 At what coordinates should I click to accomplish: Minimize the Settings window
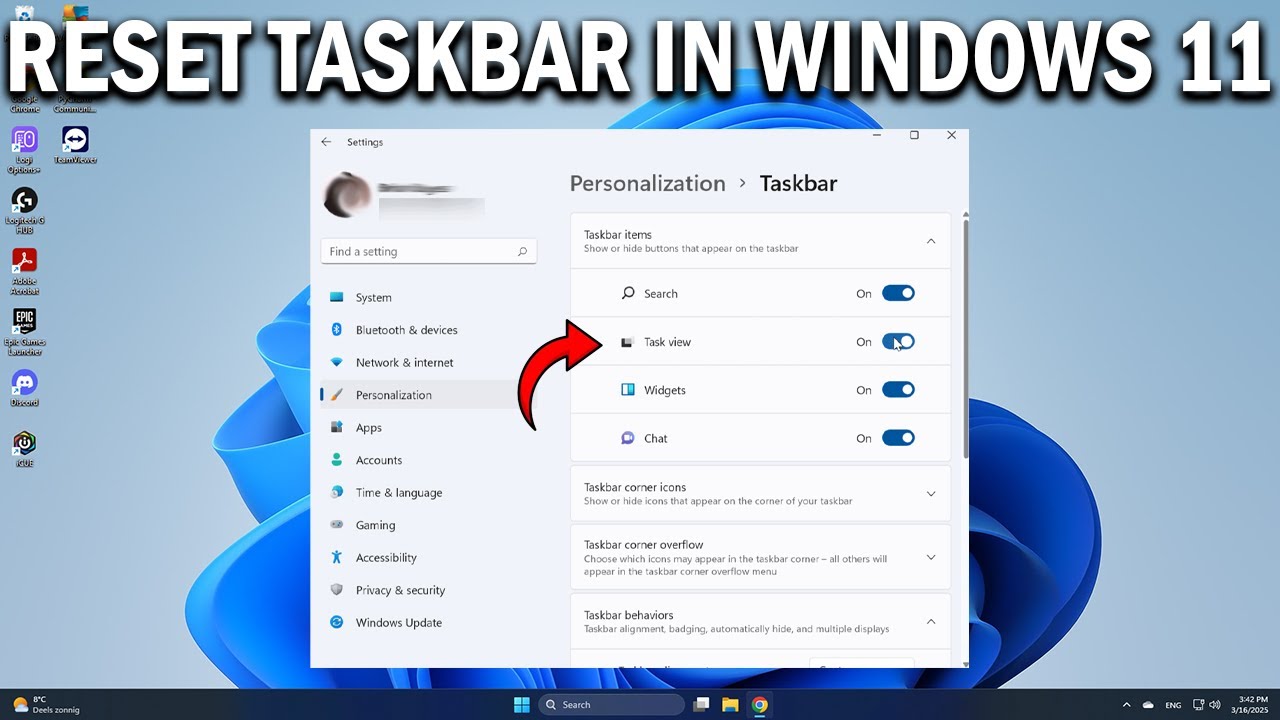(877, 134)
